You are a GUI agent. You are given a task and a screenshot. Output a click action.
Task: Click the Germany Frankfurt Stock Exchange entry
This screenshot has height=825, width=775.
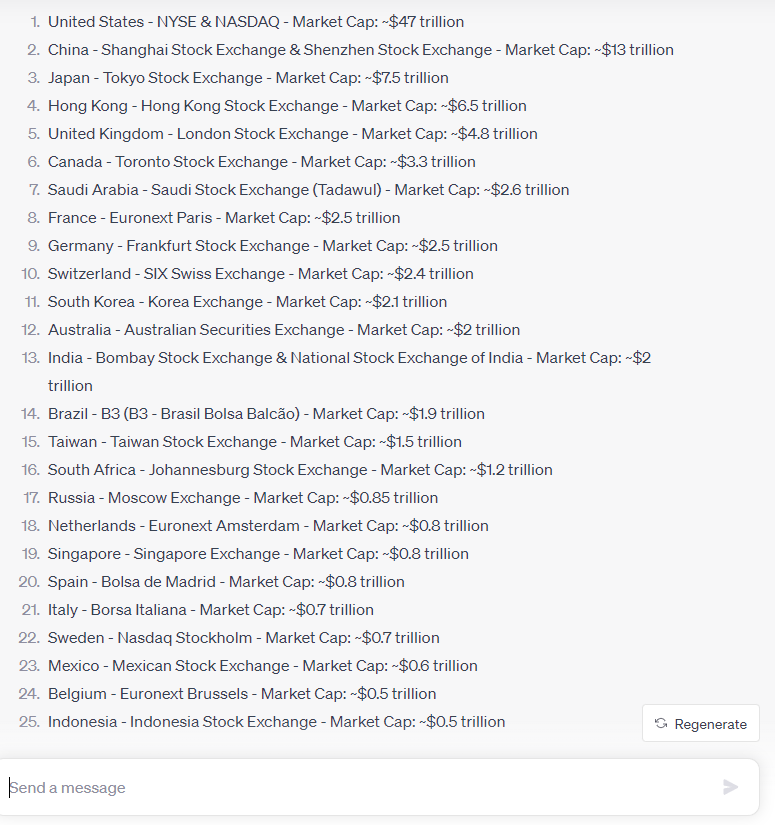272,246
